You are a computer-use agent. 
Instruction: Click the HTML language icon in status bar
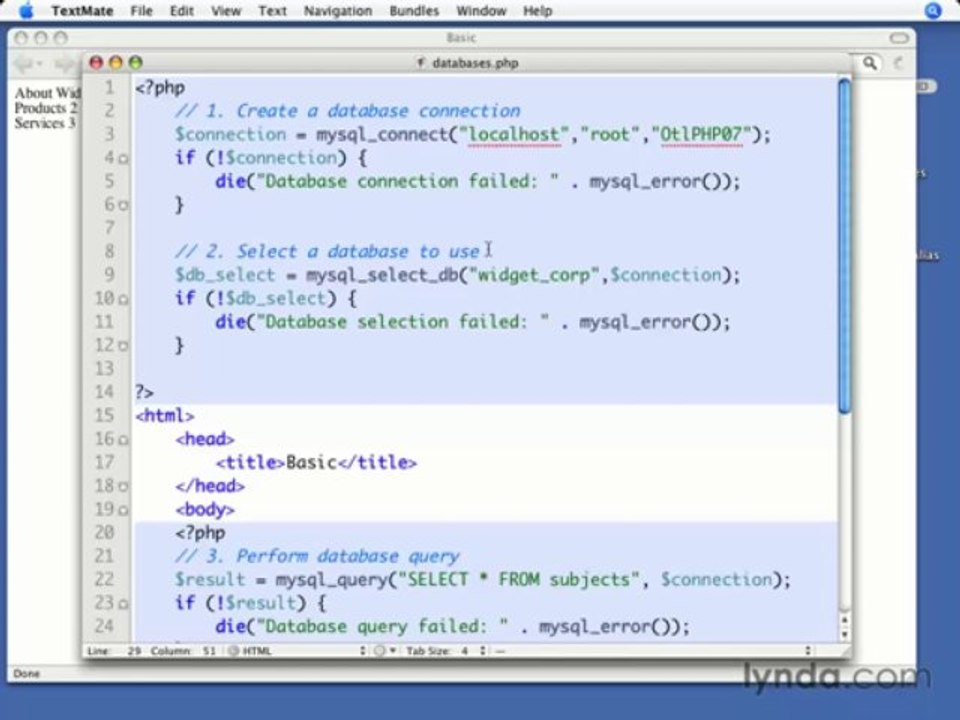(x=233, y=650)
